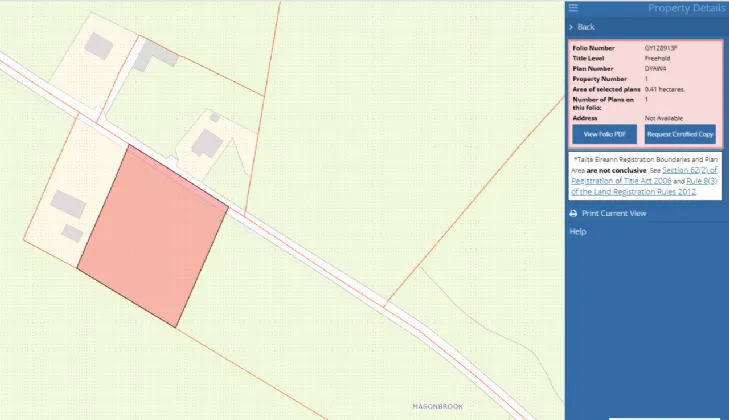Click the larger building left of highlighted plot
This screenshot has width=729, height=420.
tap(67, 204)
